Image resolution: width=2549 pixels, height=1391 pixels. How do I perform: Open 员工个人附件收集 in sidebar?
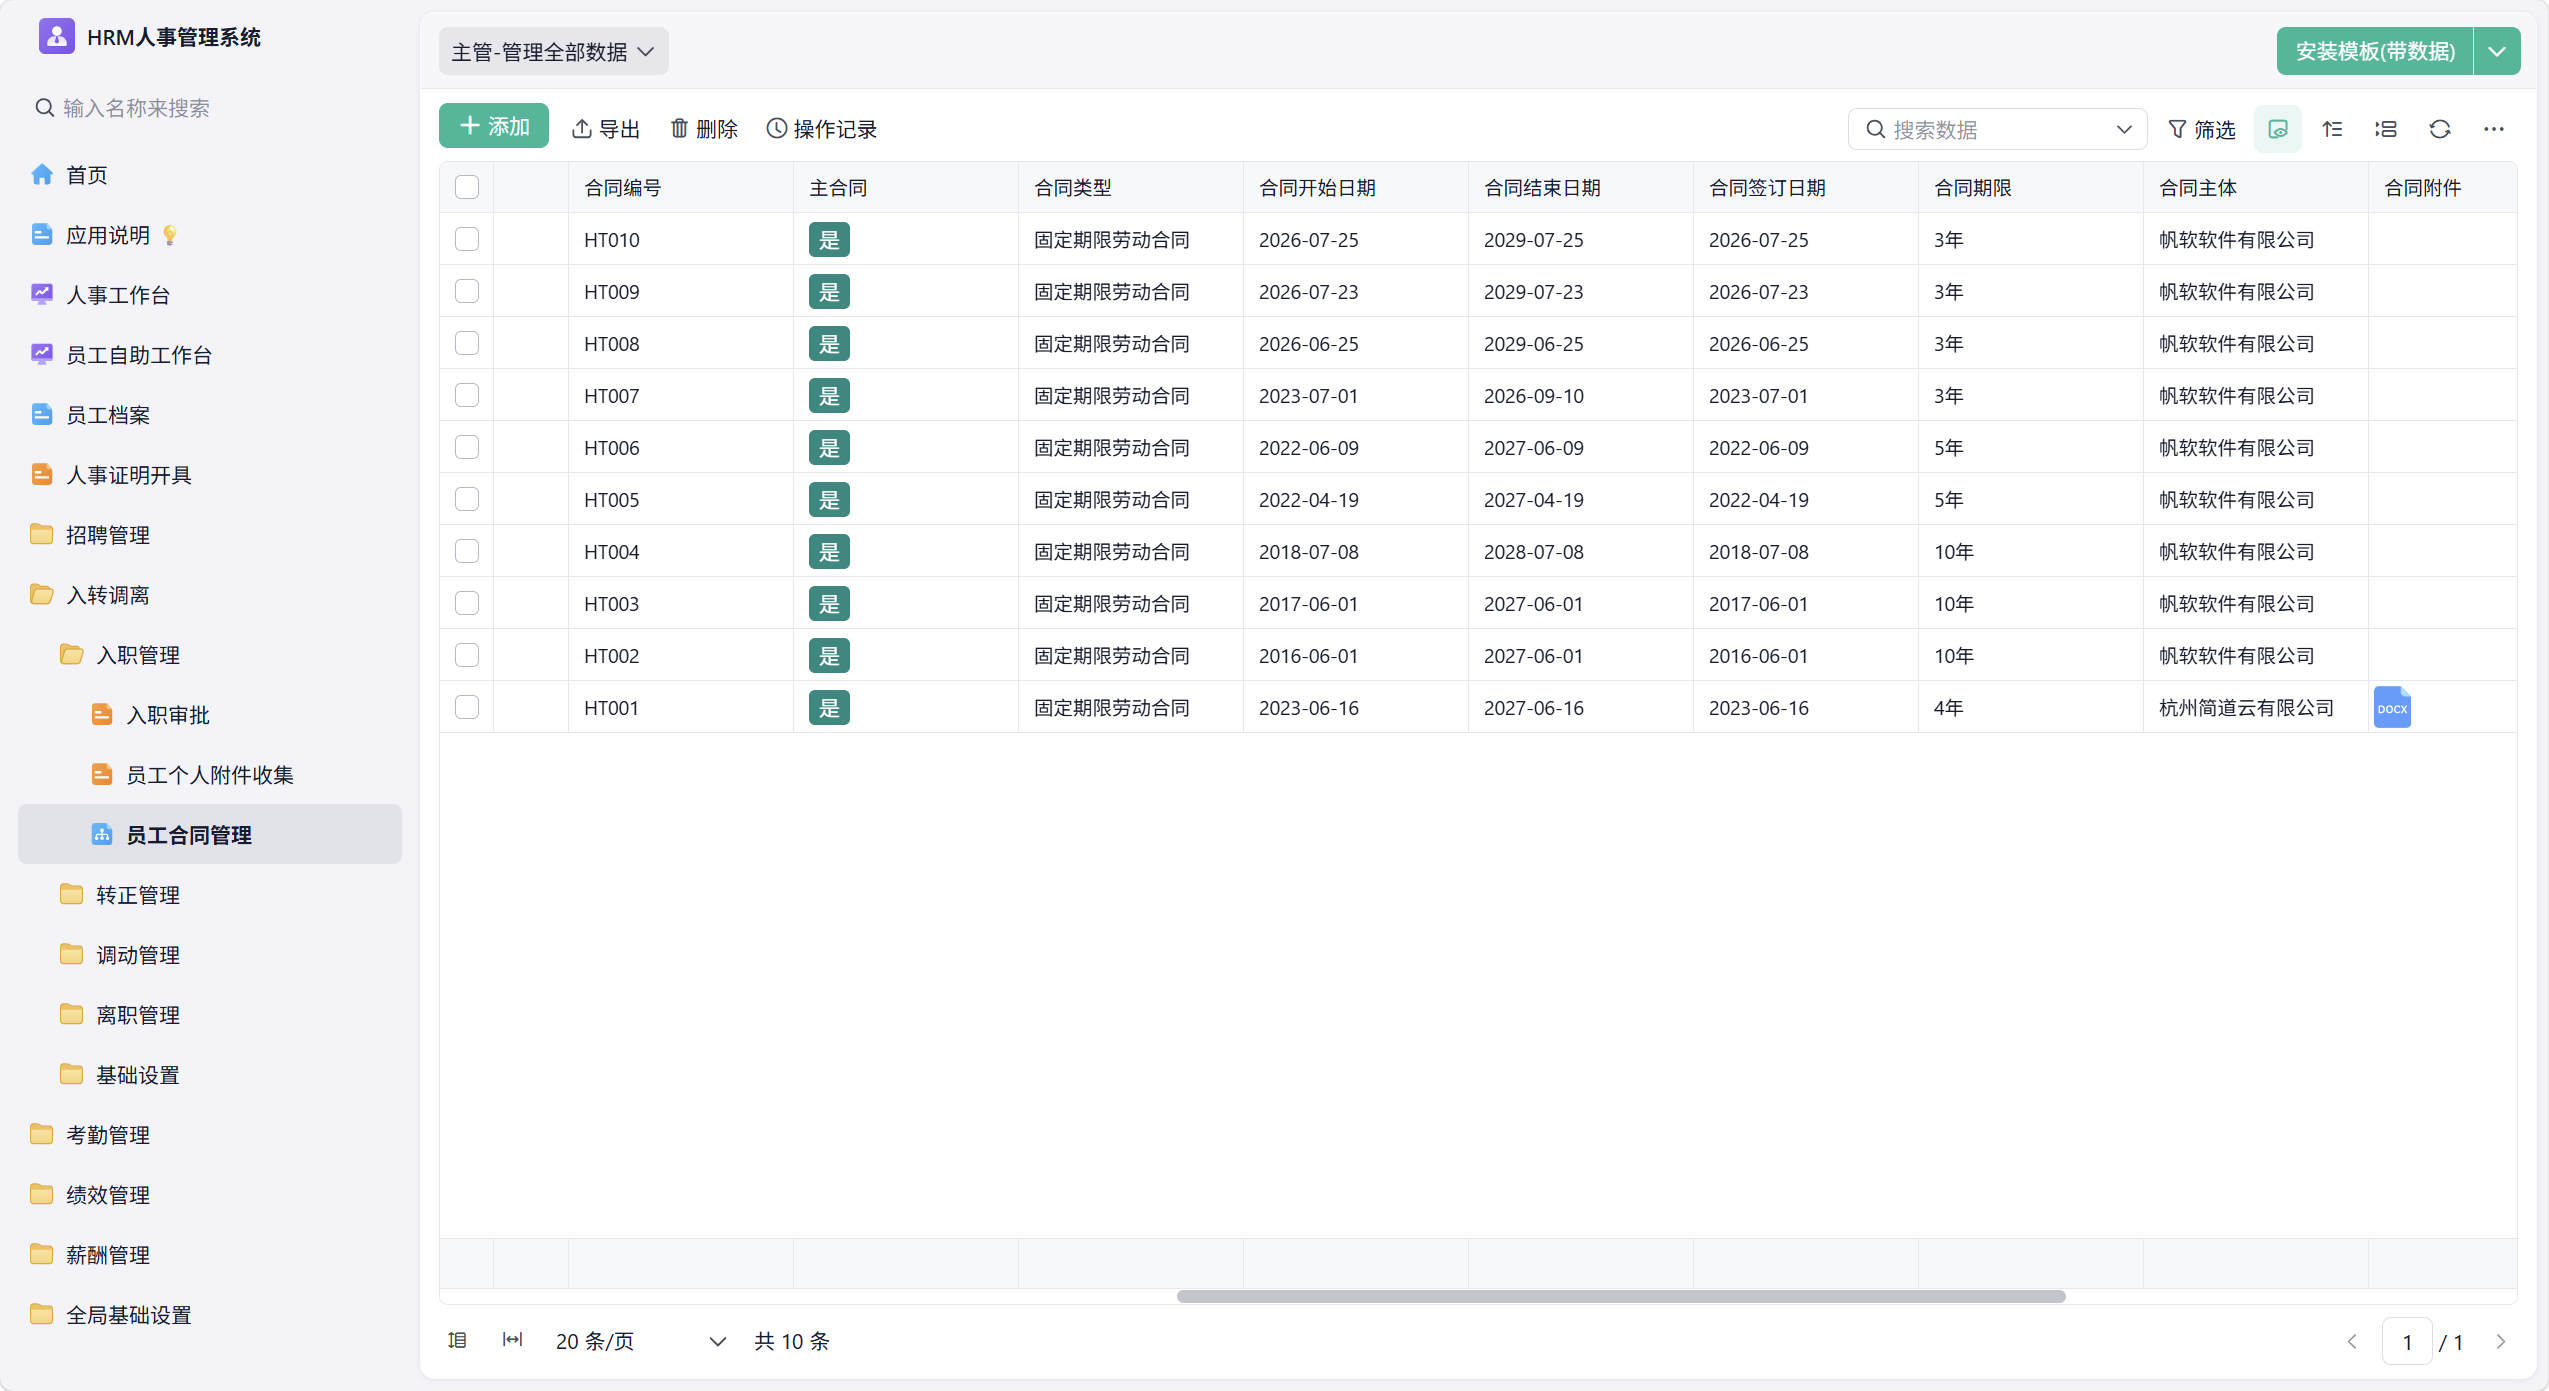[210, 775]
